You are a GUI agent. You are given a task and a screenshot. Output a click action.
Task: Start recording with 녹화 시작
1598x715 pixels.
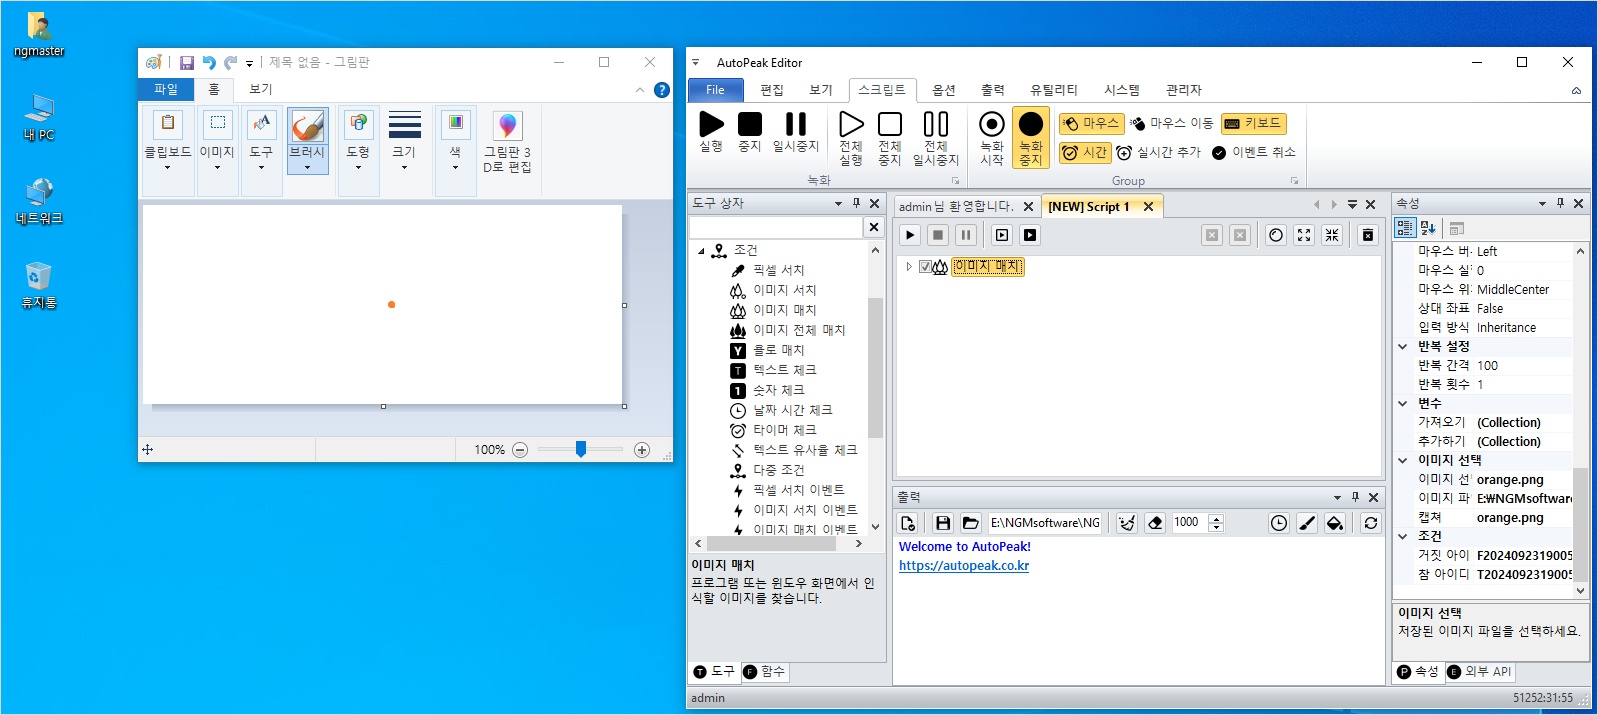point(992,138)
